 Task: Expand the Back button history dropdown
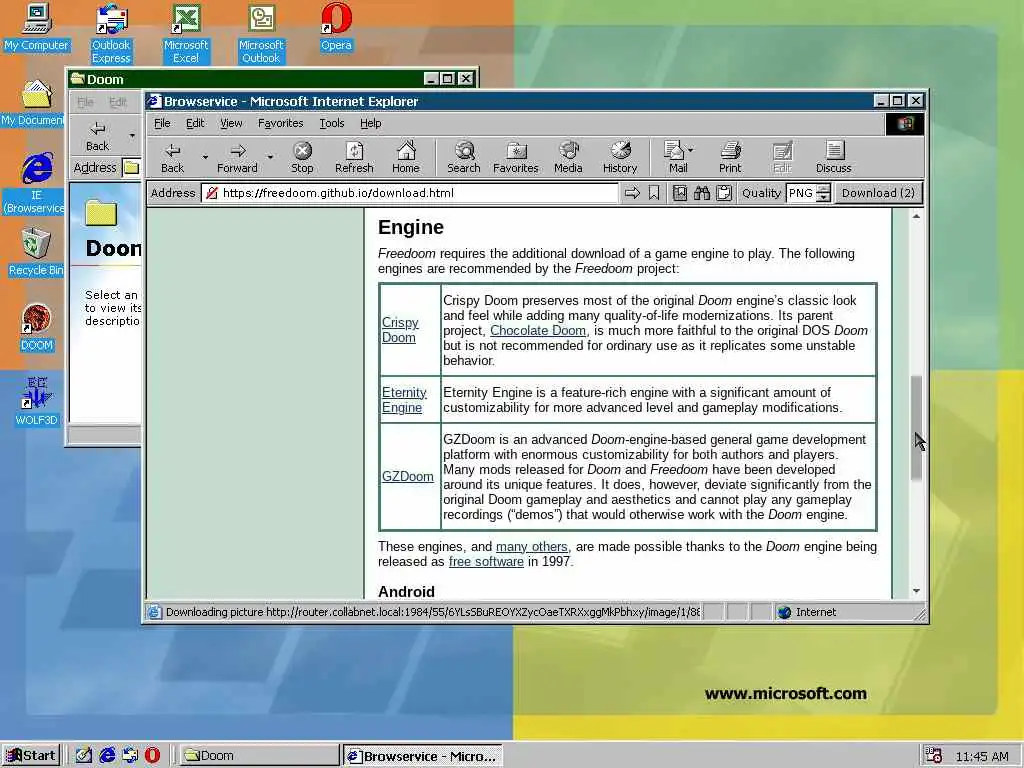205,157
